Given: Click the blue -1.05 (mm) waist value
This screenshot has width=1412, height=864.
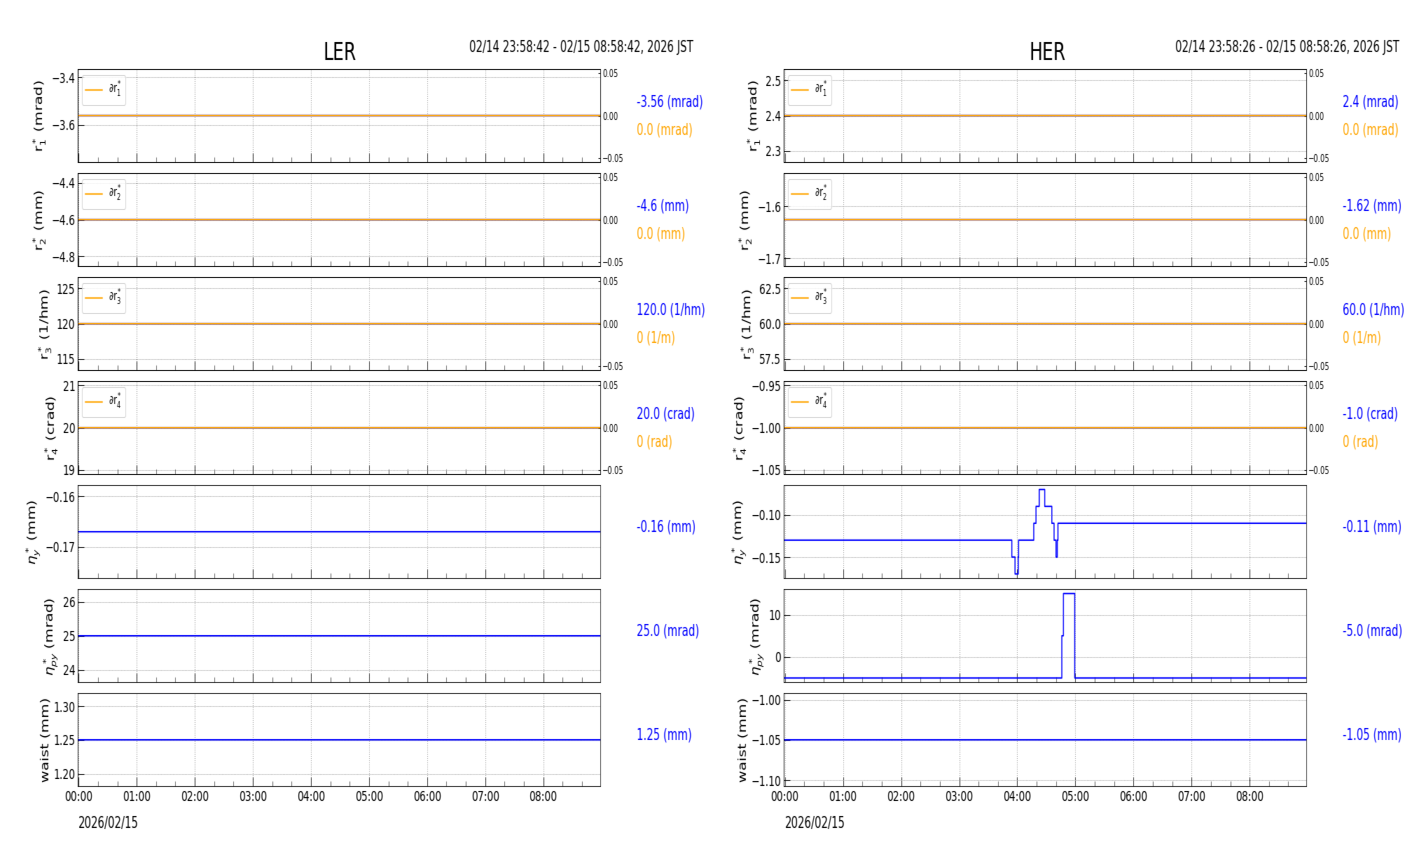Looking at the screenshot, I should (x=1372, y=735).
